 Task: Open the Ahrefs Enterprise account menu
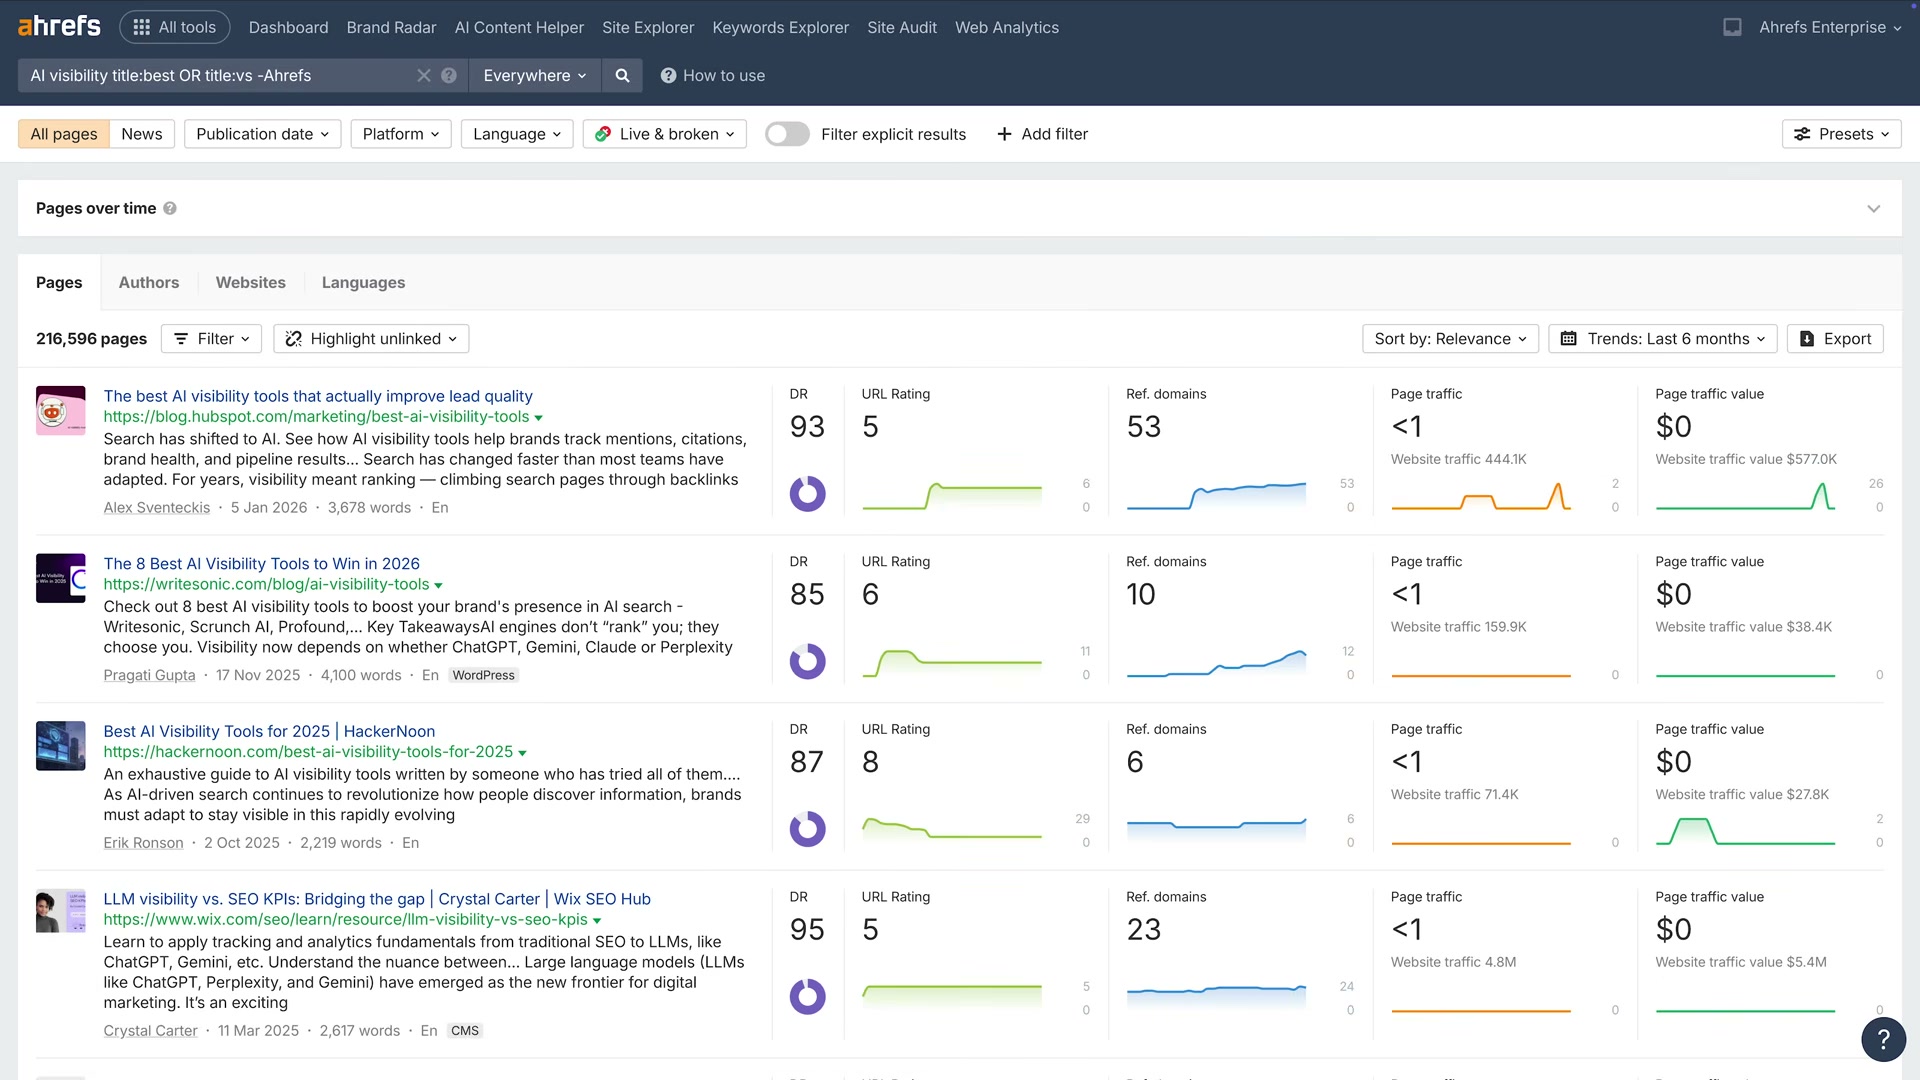pyautogui.click(x=1830, y=27)
